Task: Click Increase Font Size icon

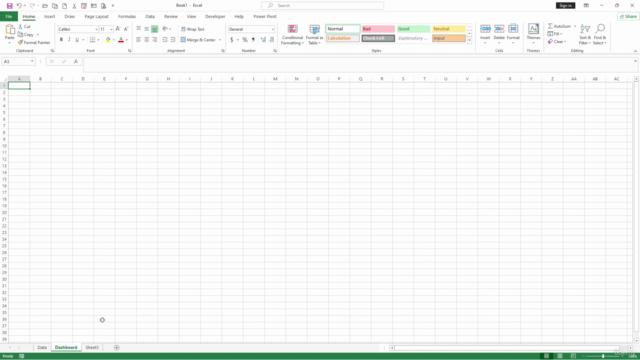Action: click(118, 29)
